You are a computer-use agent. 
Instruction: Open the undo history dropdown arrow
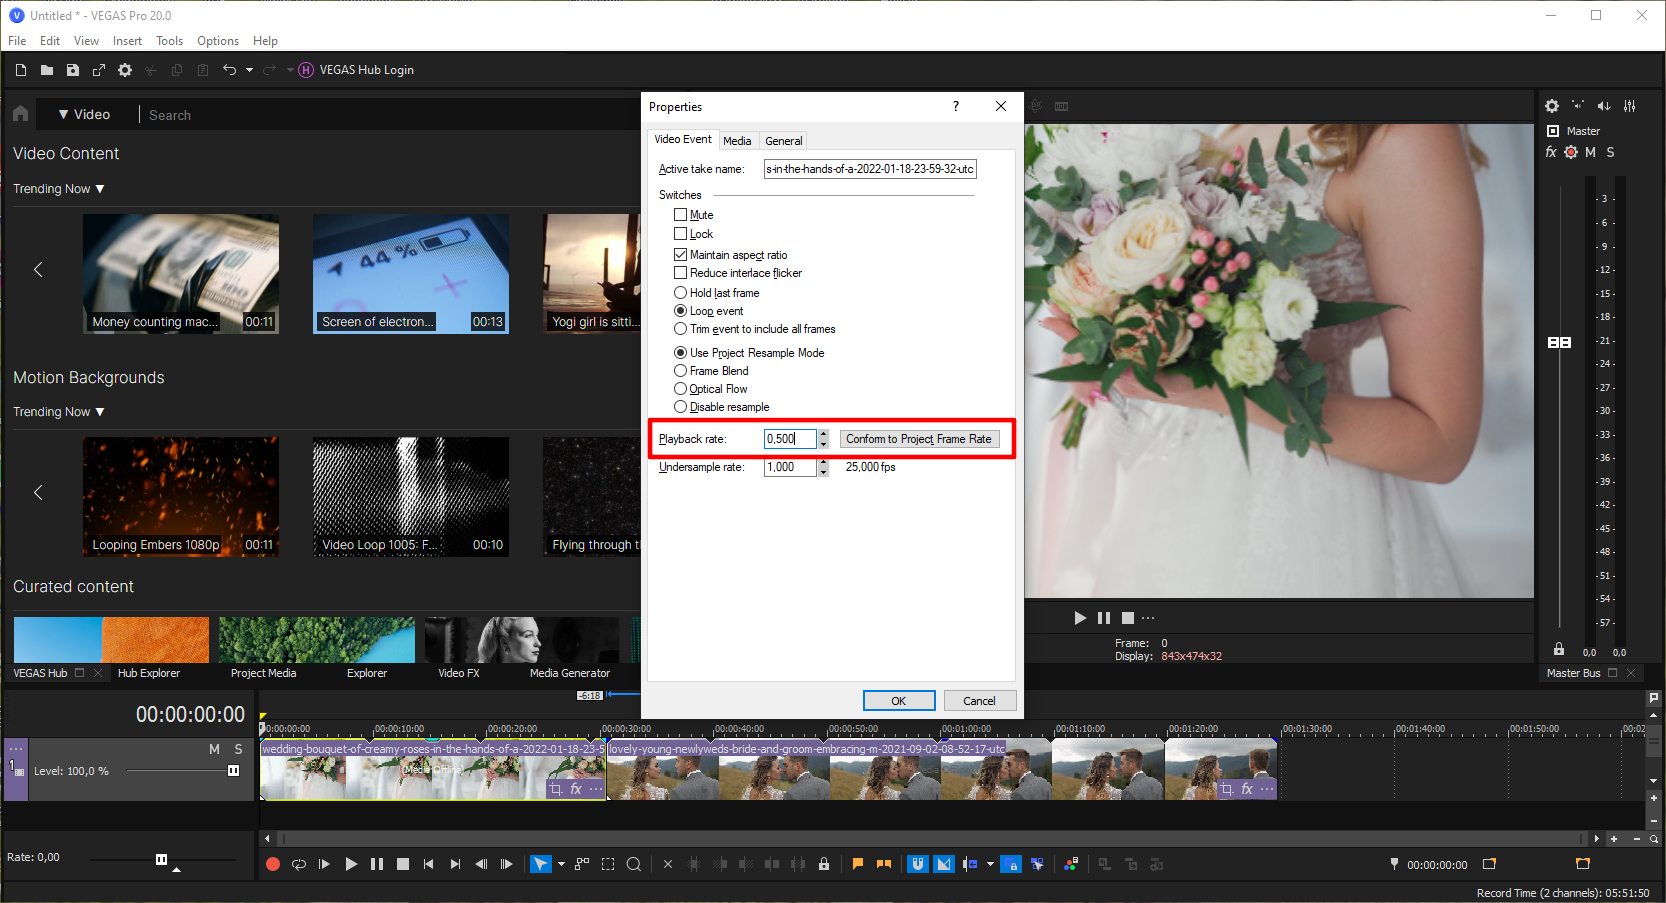249,70
